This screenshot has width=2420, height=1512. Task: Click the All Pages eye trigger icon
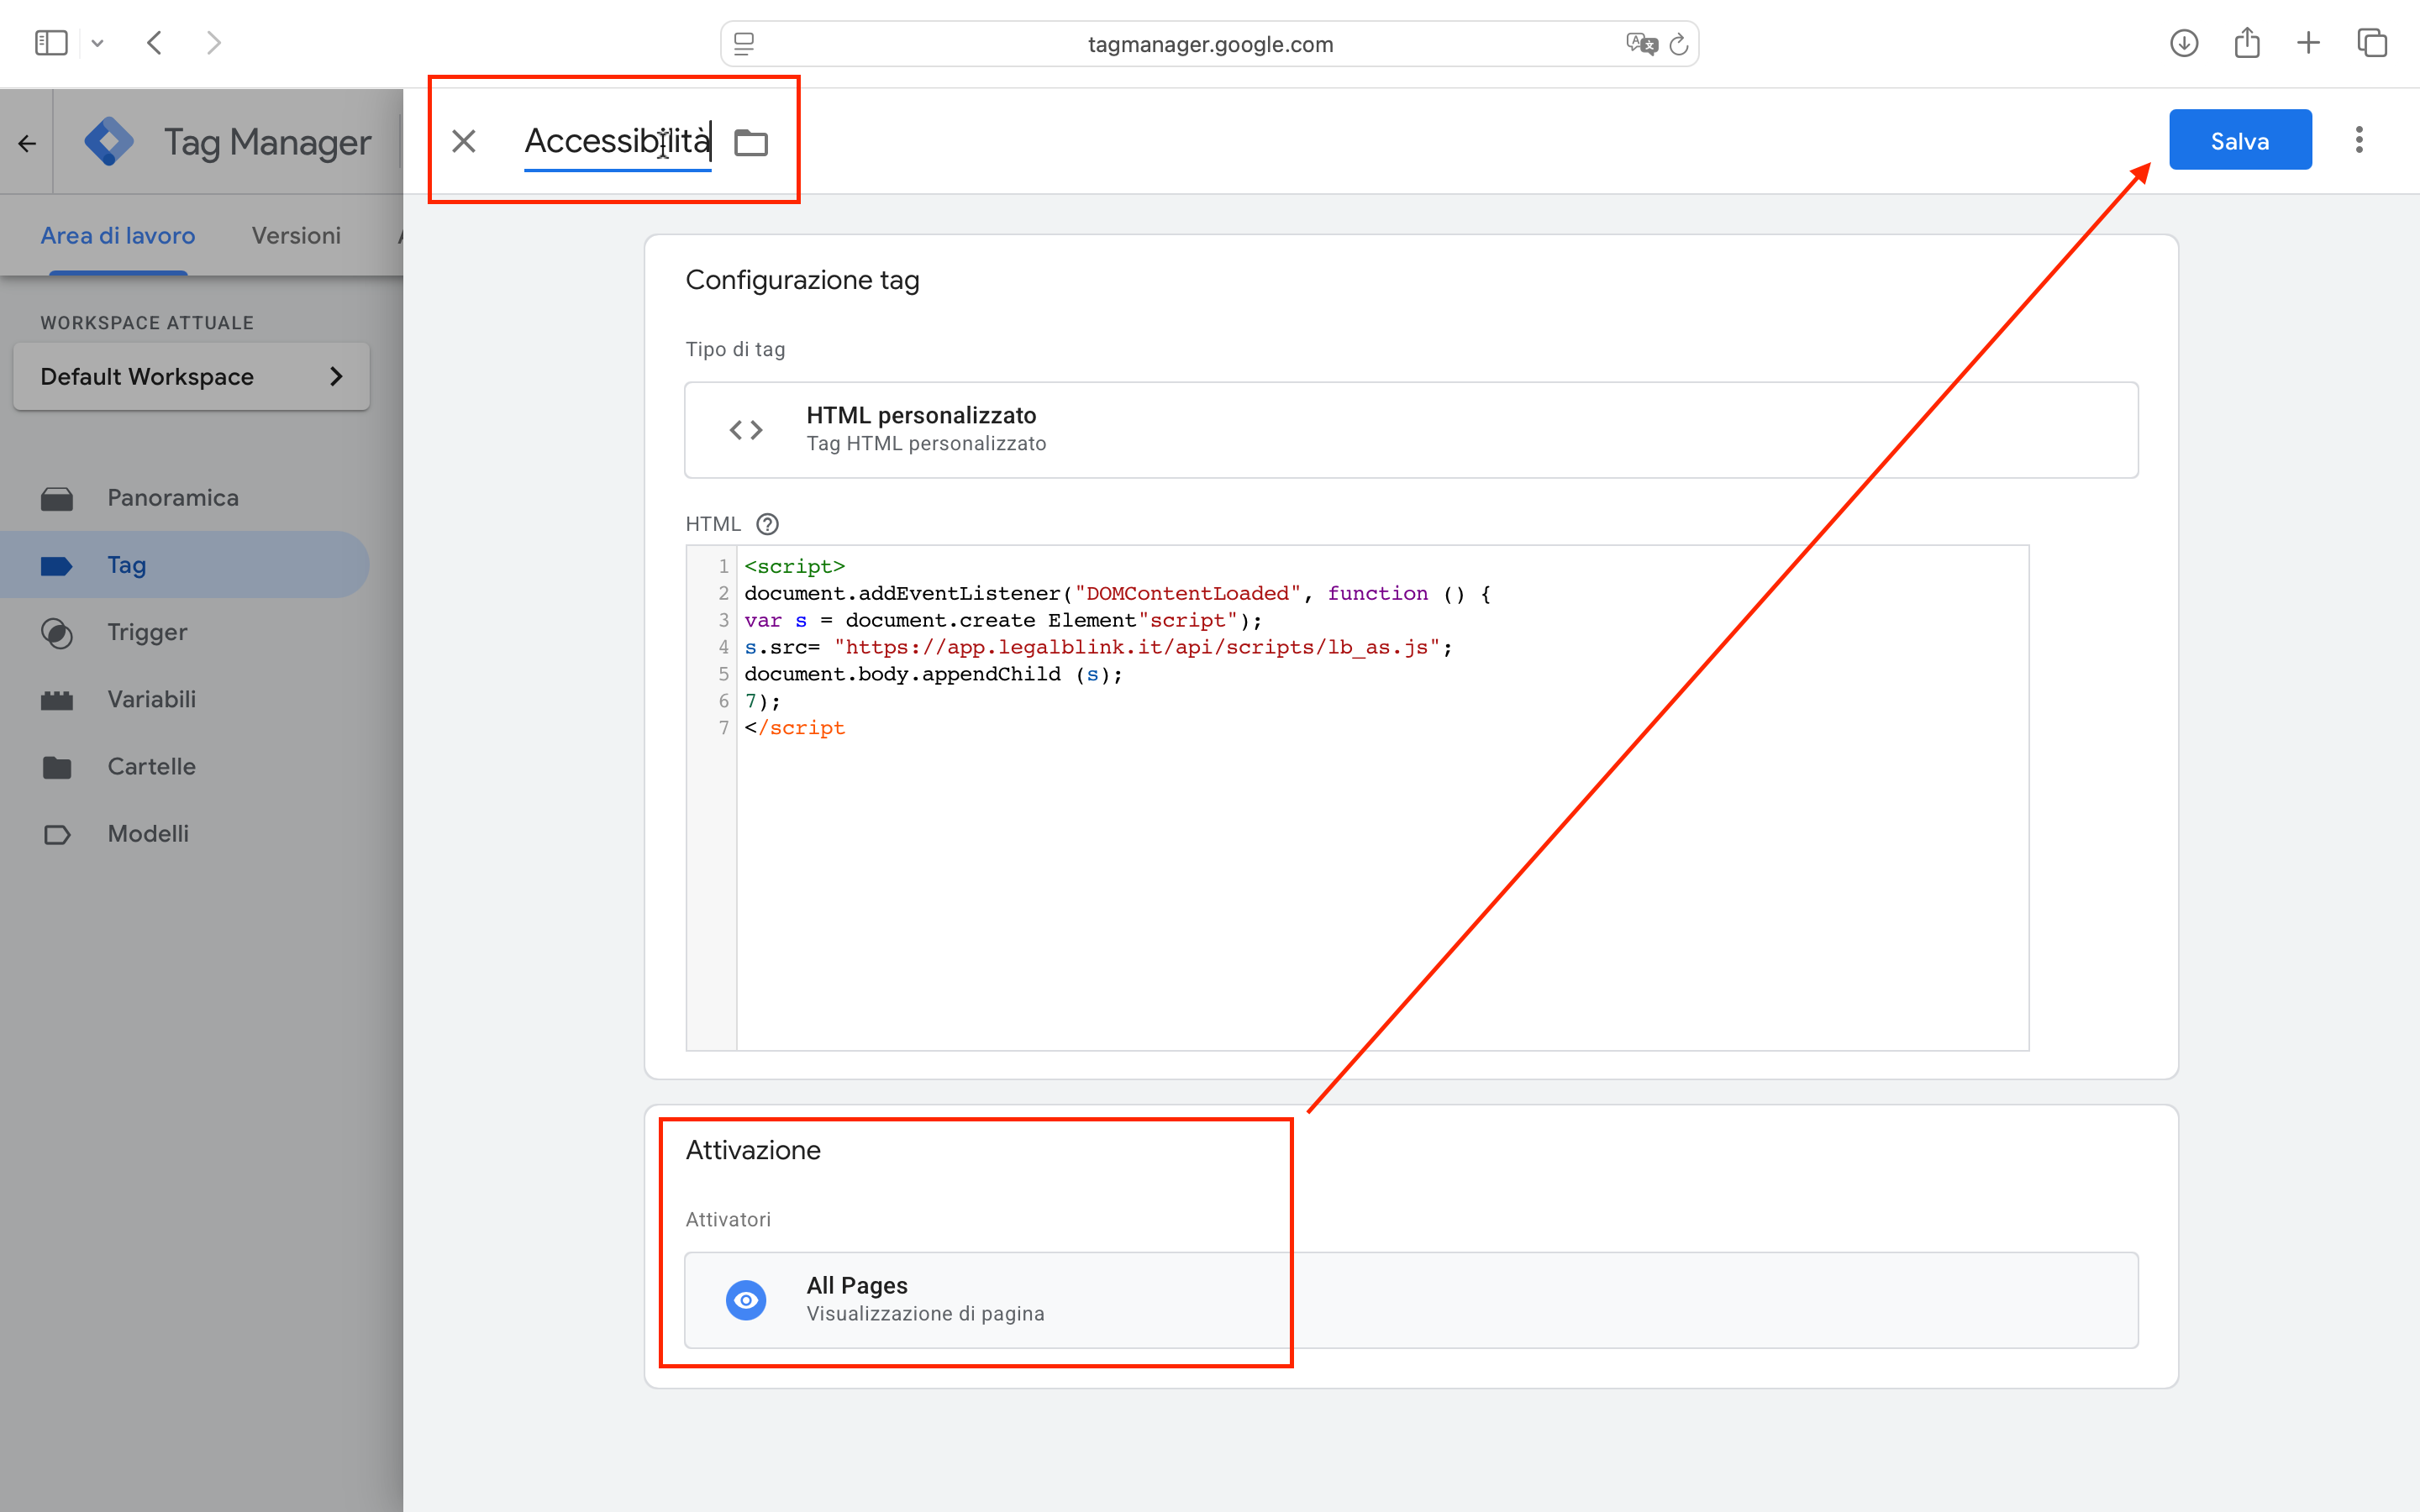click(745, 1299)
